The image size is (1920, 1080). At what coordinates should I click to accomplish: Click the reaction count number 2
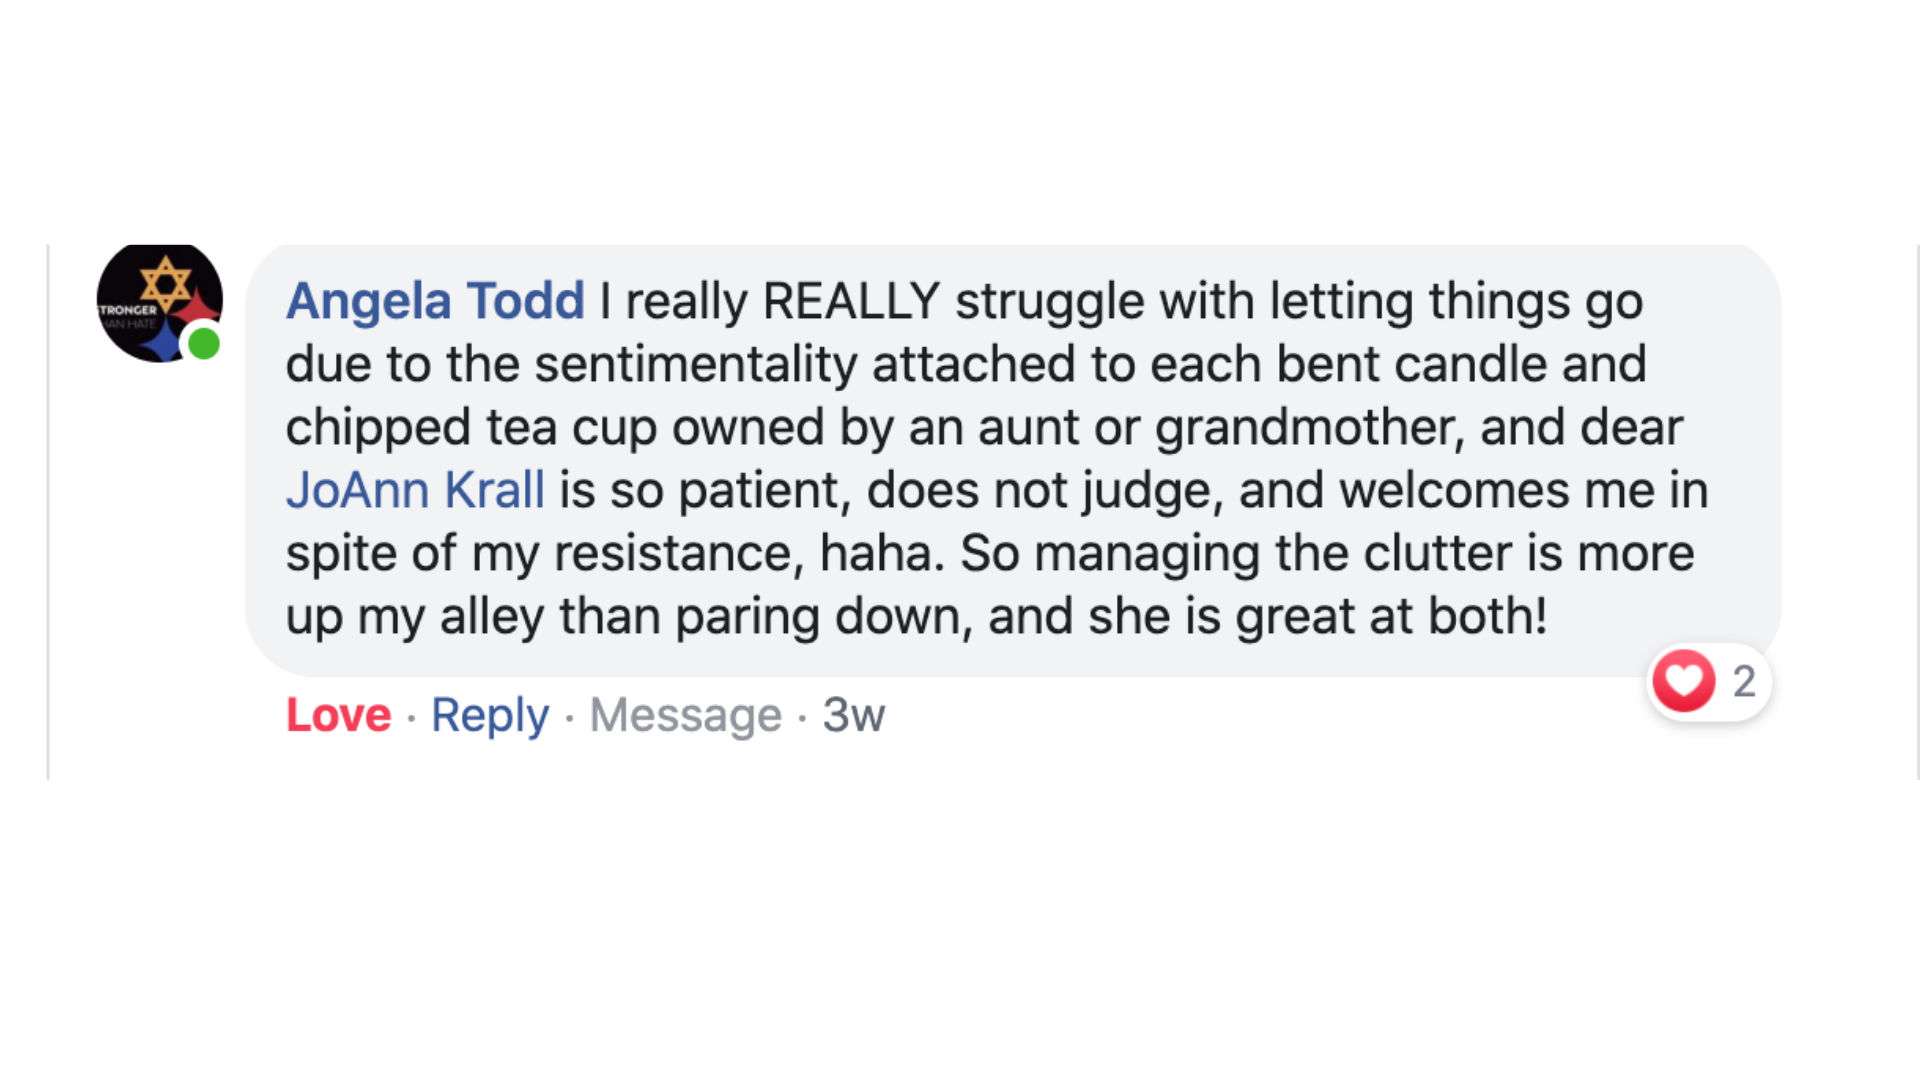[1744, 682]
